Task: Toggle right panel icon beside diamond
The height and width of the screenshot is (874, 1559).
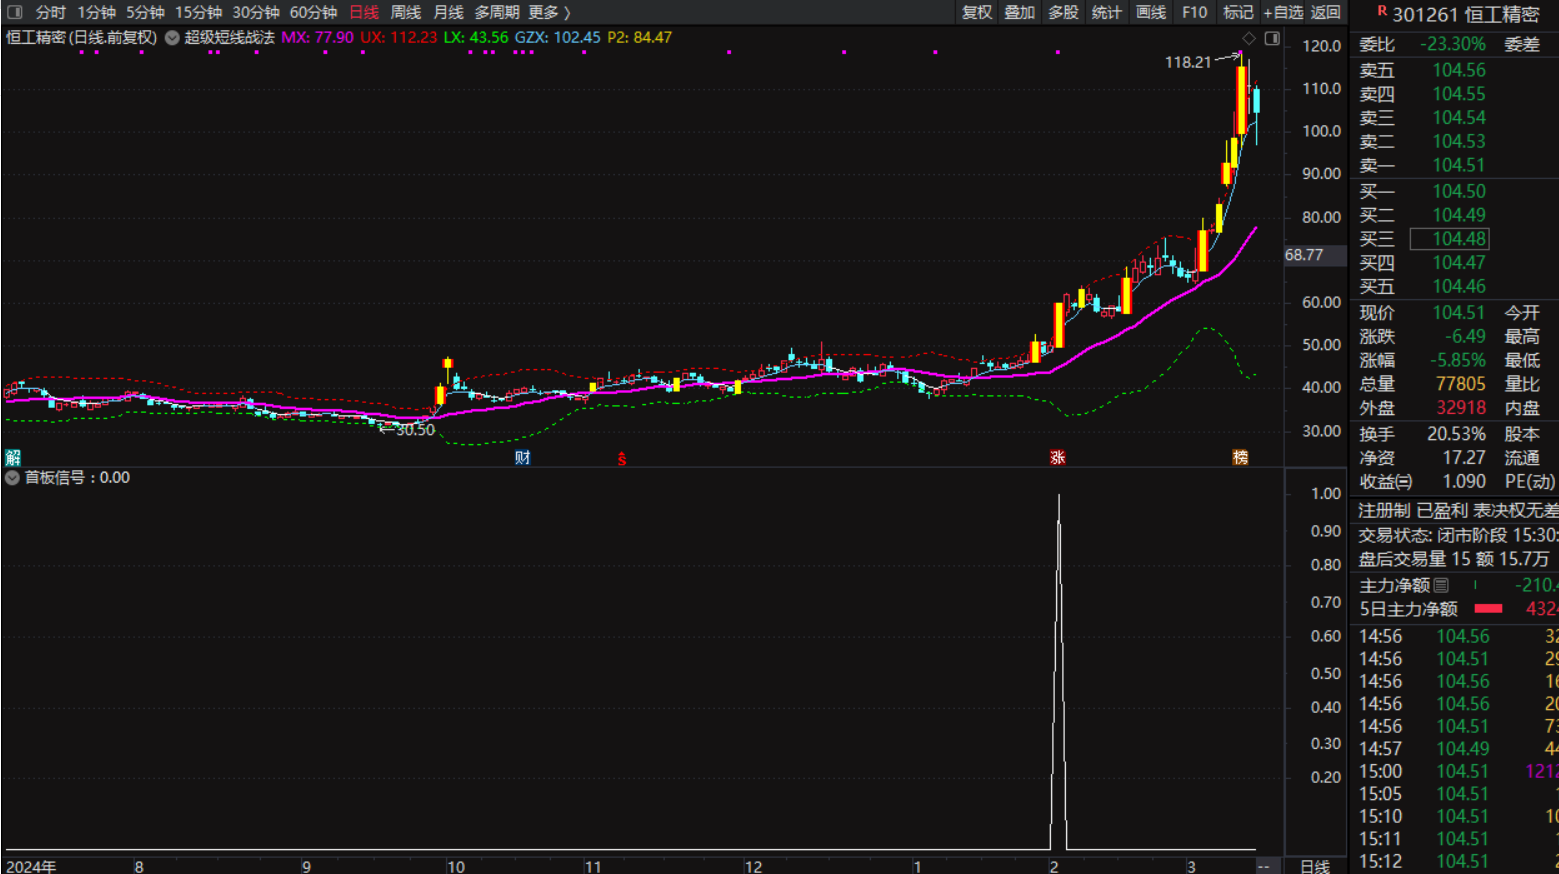Action: click(1272, 38)
